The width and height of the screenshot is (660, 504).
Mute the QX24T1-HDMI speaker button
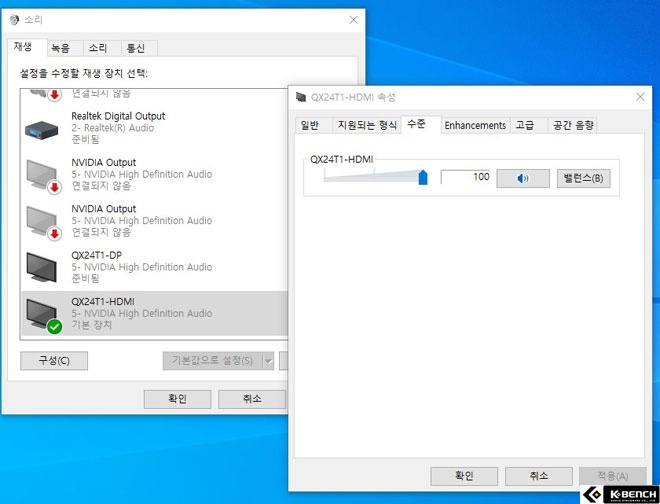pyautogui.click(x=523, y=179)
